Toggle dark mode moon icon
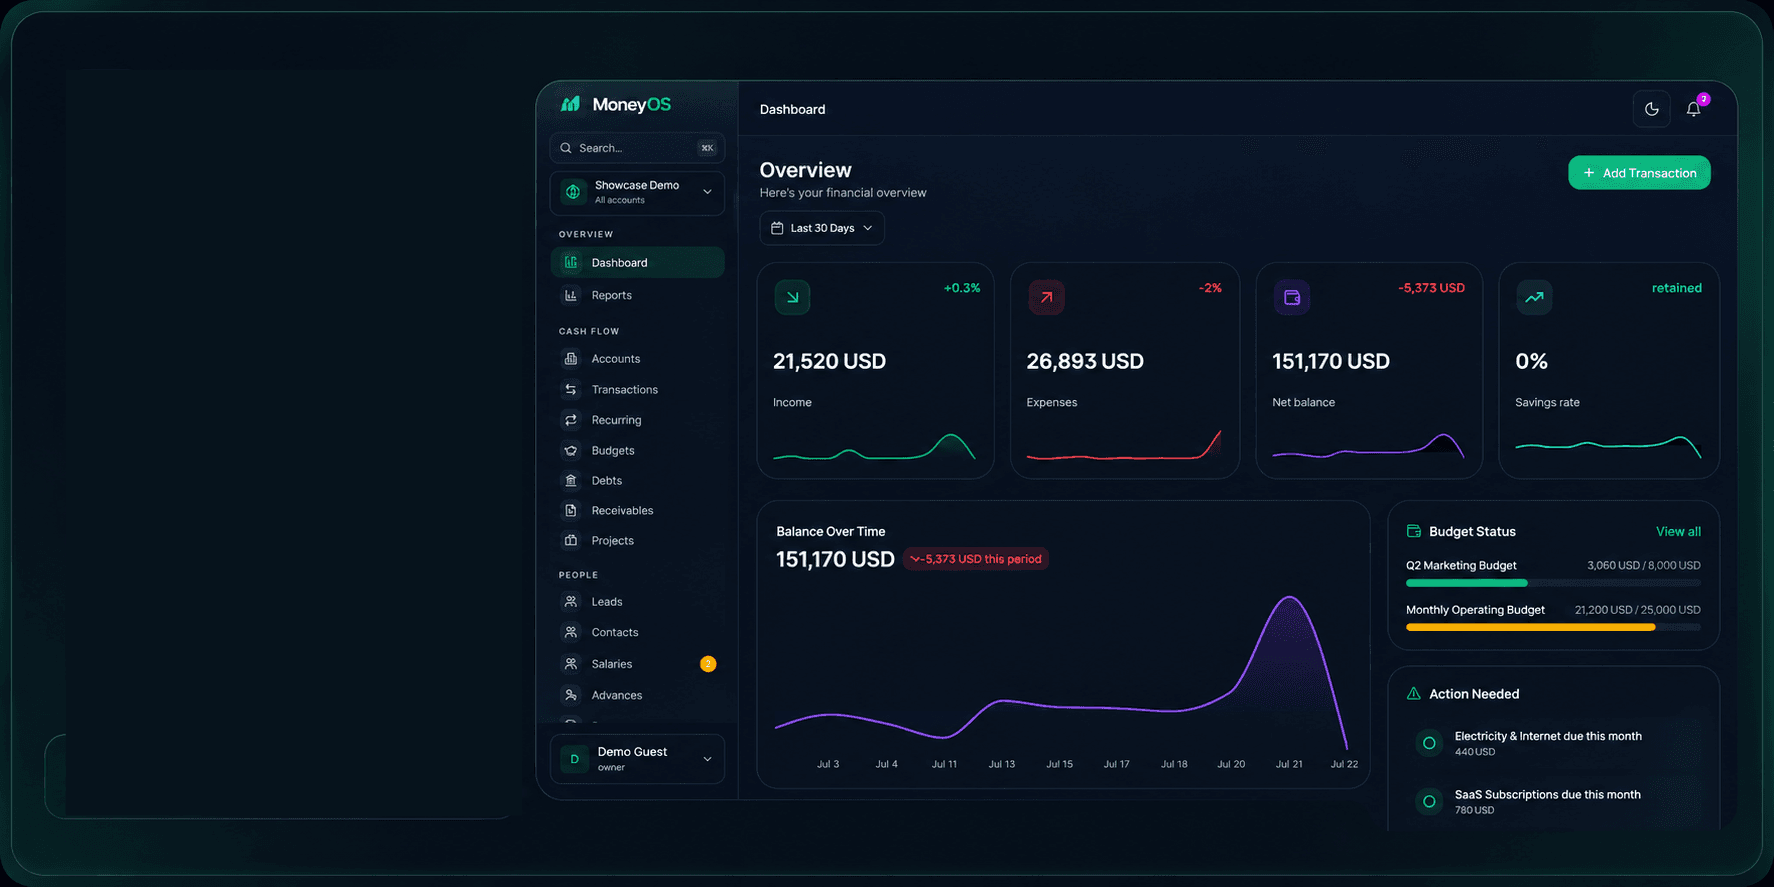 click(x=1652, y=109)
